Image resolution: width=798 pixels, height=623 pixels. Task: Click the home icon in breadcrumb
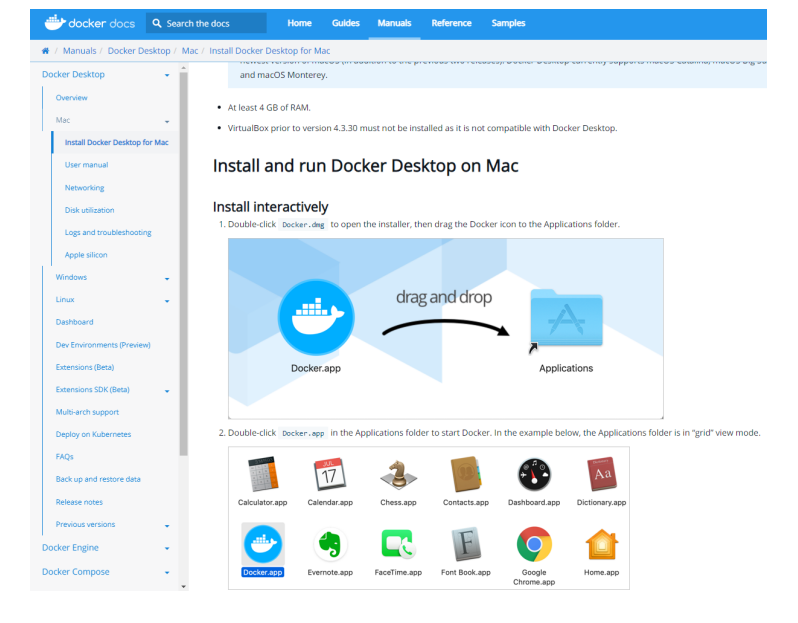pos(46,51)
